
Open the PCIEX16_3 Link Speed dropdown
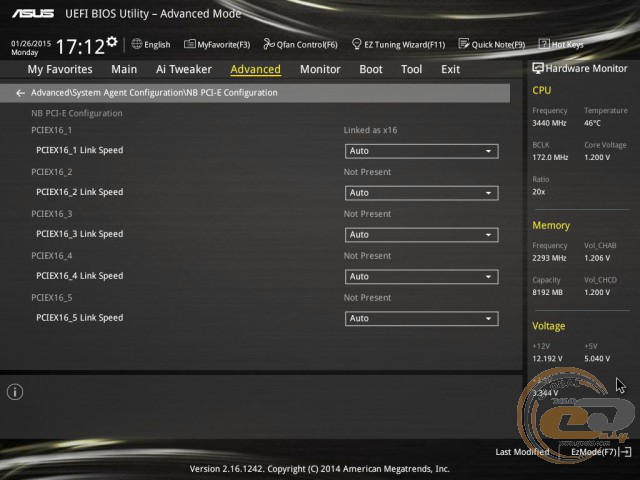pos(422,235)
